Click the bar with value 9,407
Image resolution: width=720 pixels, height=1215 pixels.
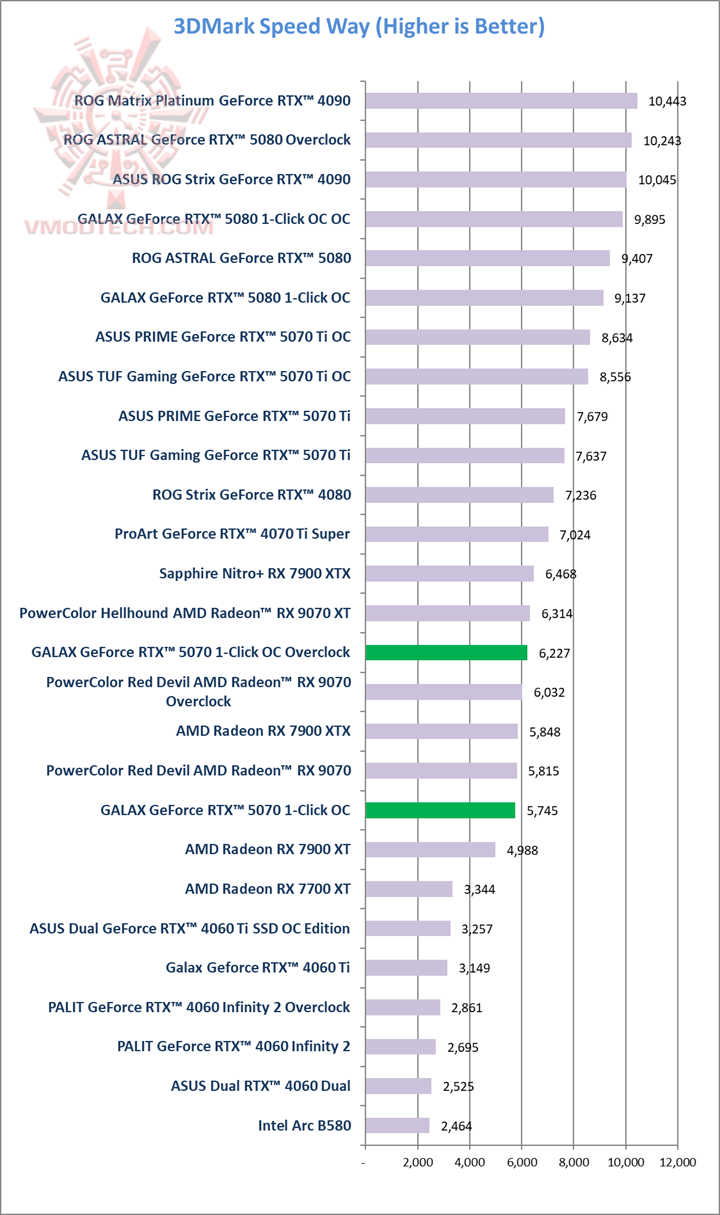[488, 258]
